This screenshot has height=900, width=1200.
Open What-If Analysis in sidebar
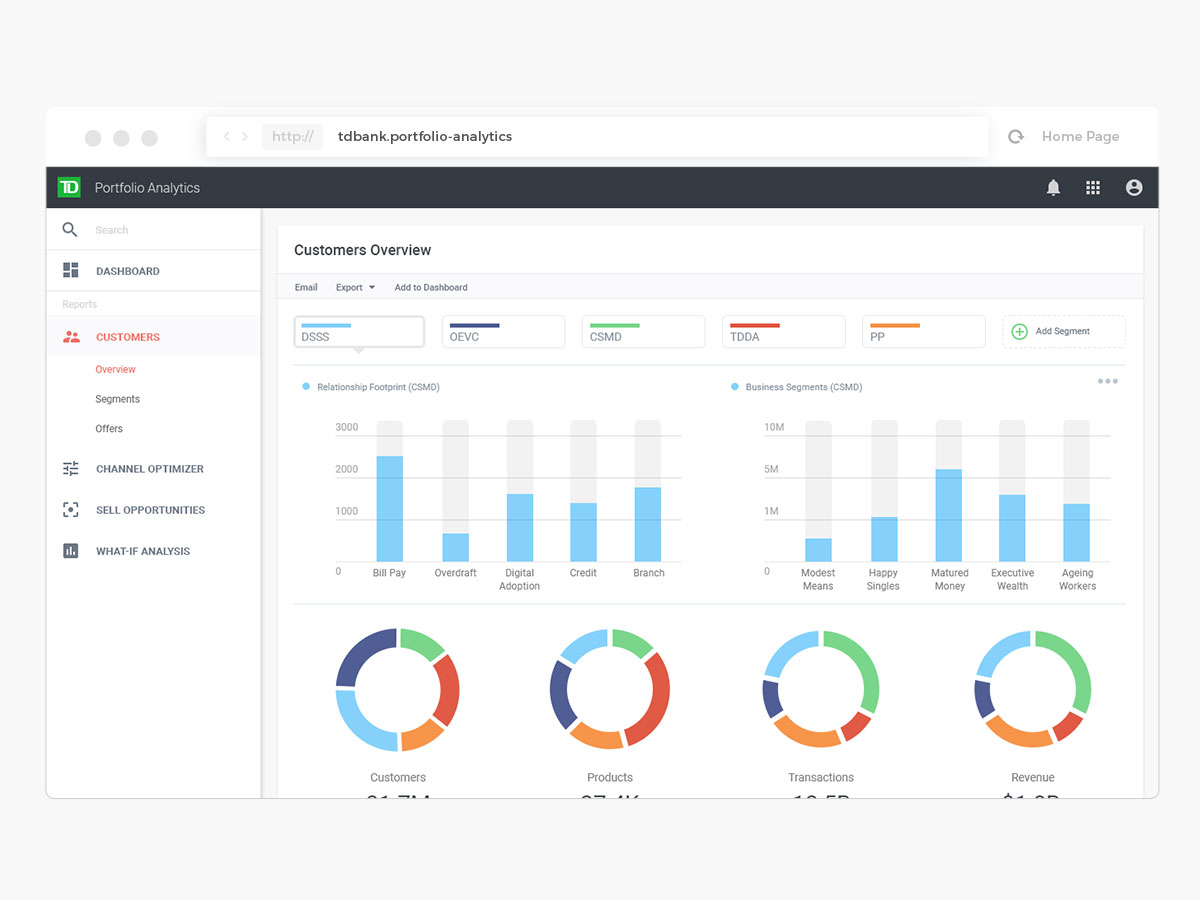click(142, 551)
